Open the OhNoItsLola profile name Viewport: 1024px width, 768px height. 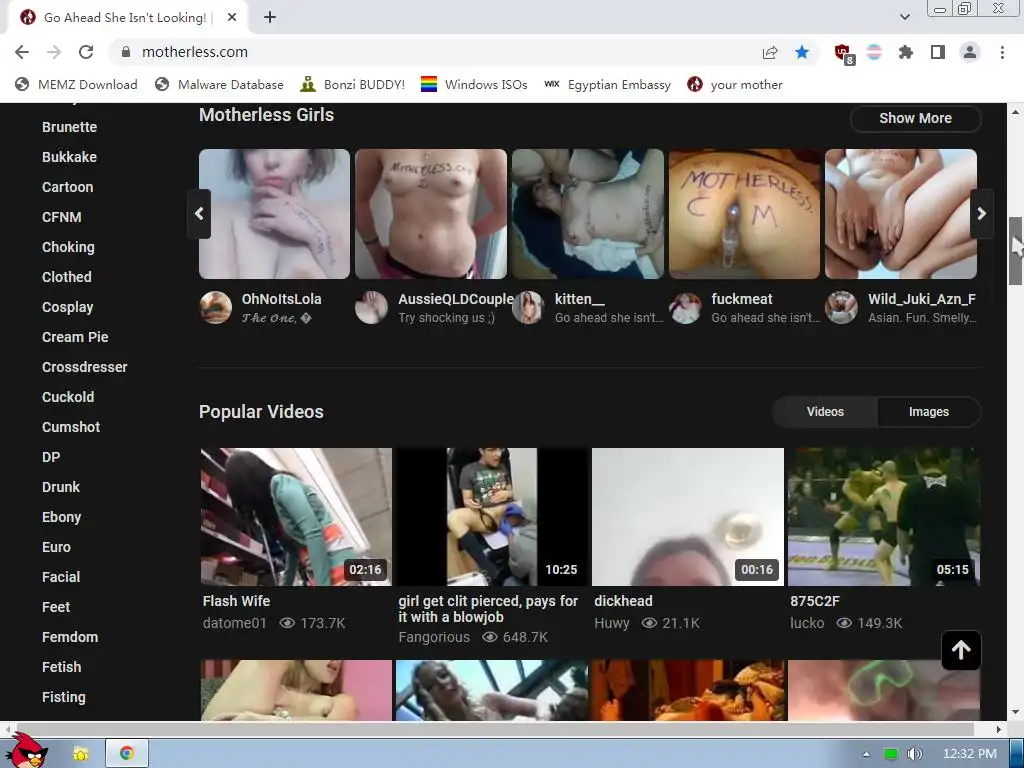tap(281, 299)
